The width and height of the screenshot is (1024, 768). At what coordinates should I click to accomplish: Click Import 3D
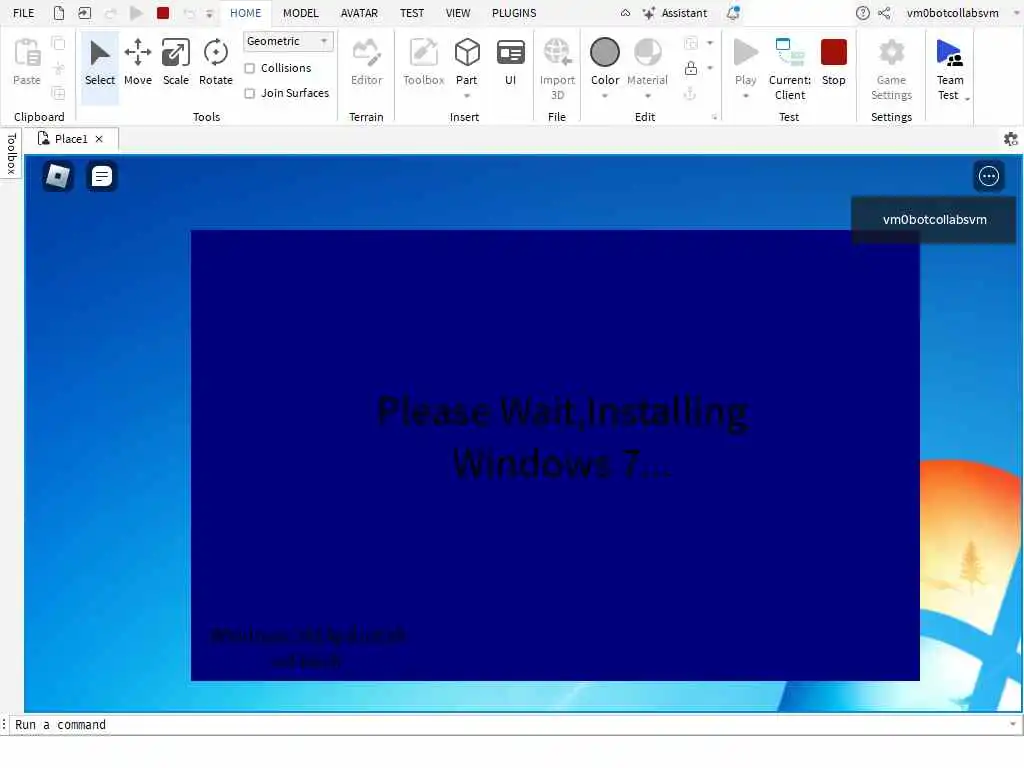pos(557,69)
